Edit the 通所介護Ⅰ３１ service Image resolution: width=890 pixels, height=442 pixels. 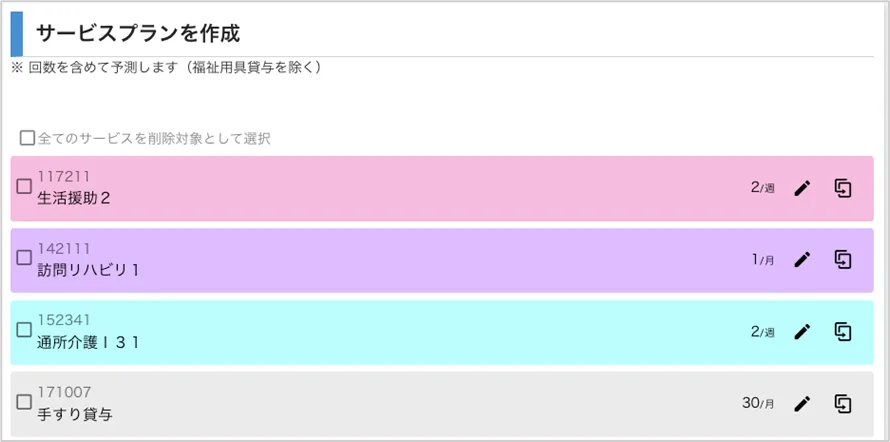[802, 332]
